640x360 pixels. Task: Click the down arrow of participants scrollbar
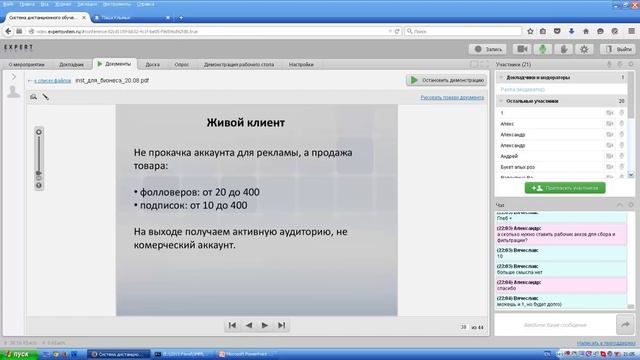click(x=631, y=175)
